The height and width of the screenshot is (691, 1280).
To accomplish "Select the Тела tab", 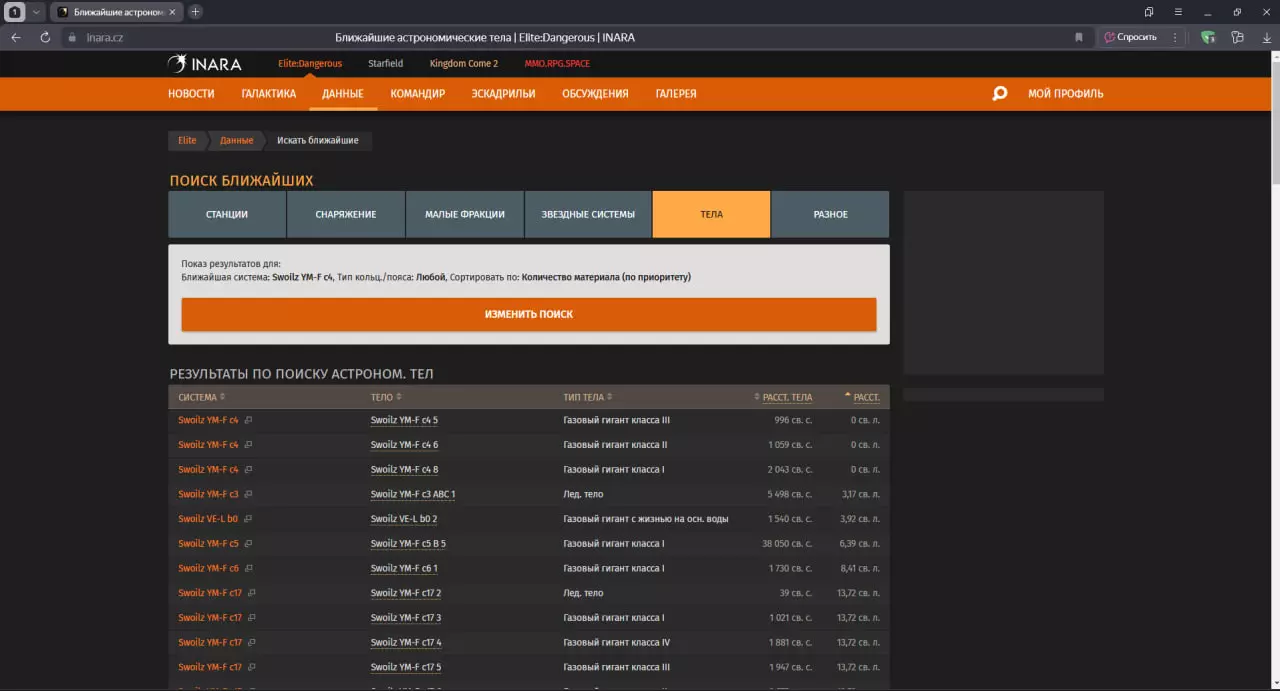I will (x=711, y=214).
